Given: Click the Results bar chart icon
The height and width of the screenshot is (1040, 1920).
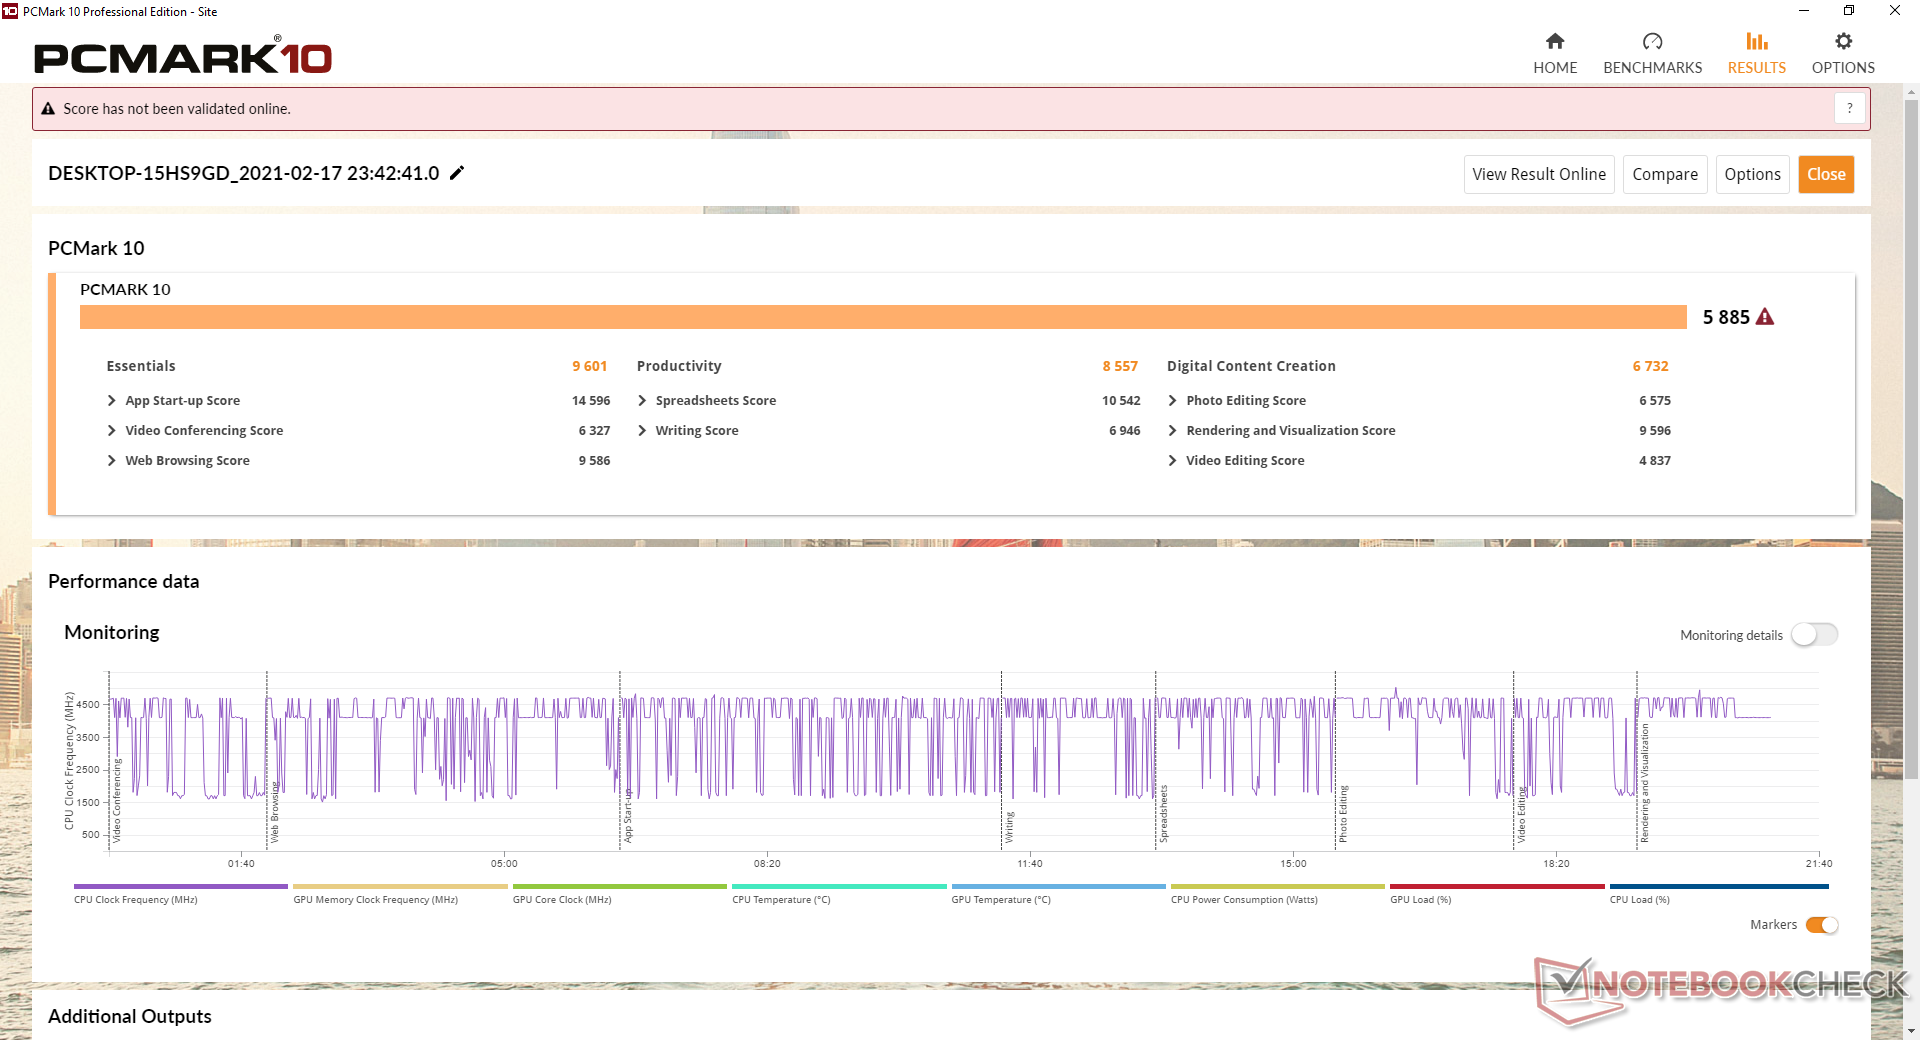Looking at the screenshot, I should pyautogui.click(x=1756, y=41).
